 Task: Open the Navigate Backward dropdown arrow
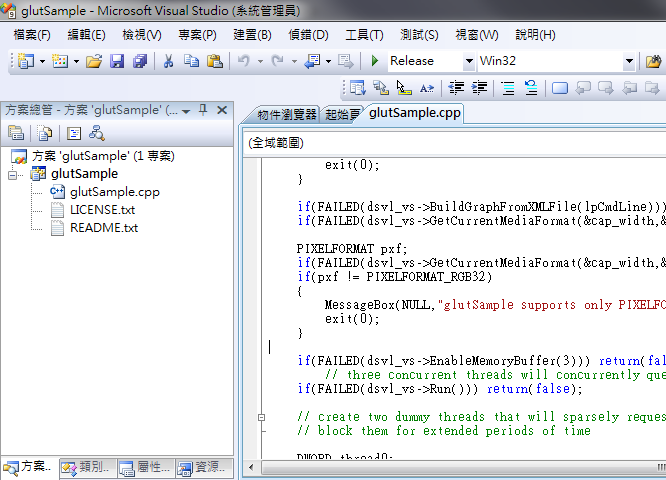coord(328,62)
